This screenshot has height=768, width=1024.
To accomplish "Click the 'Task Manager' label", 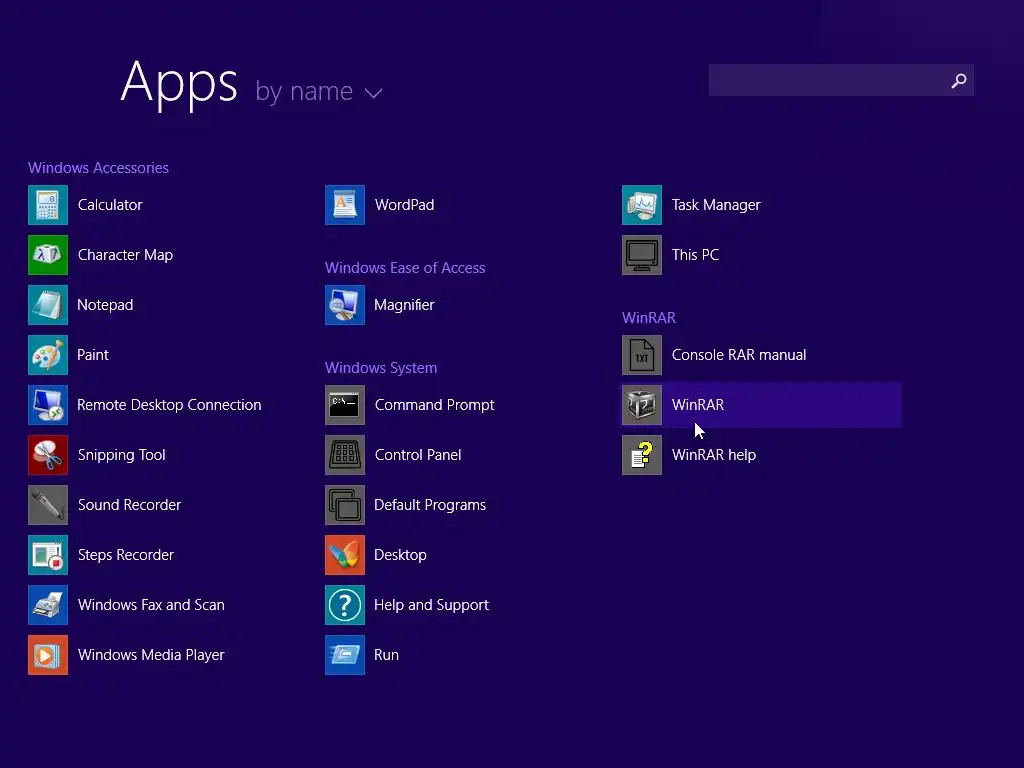I will point(716,205).
